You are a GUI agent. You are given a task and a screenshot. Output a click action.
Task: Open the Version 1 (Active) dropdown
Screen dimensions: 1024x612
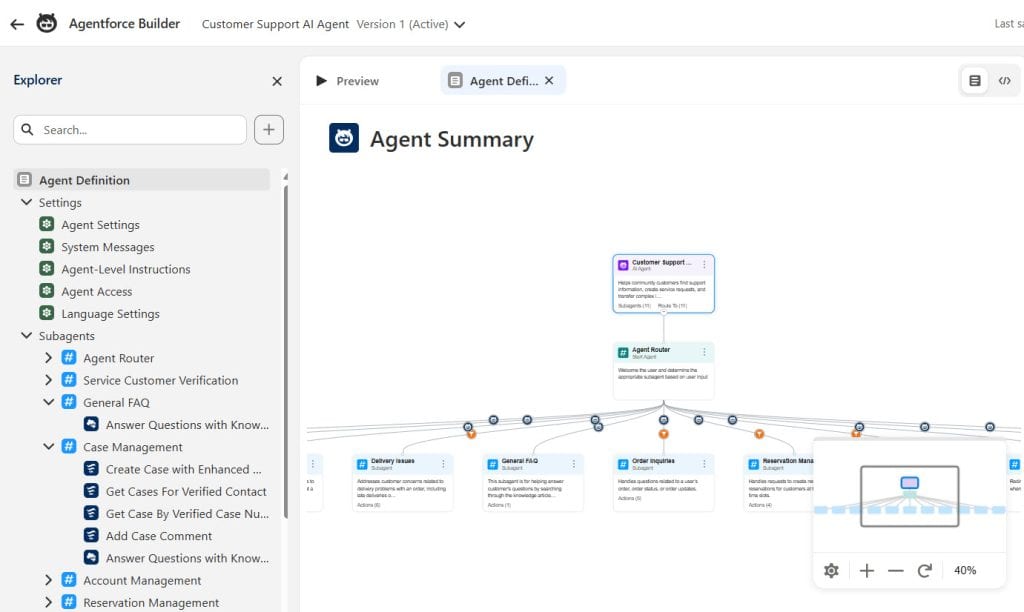[411, 24]
